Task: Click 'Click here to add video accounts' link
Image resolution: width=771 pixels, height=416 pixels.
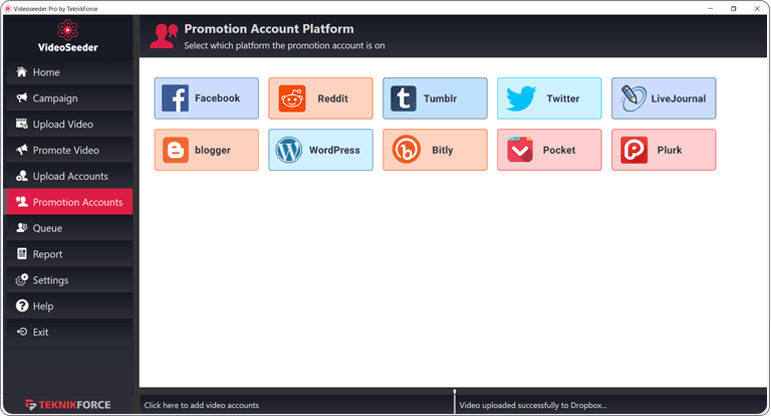Action: 201,405
